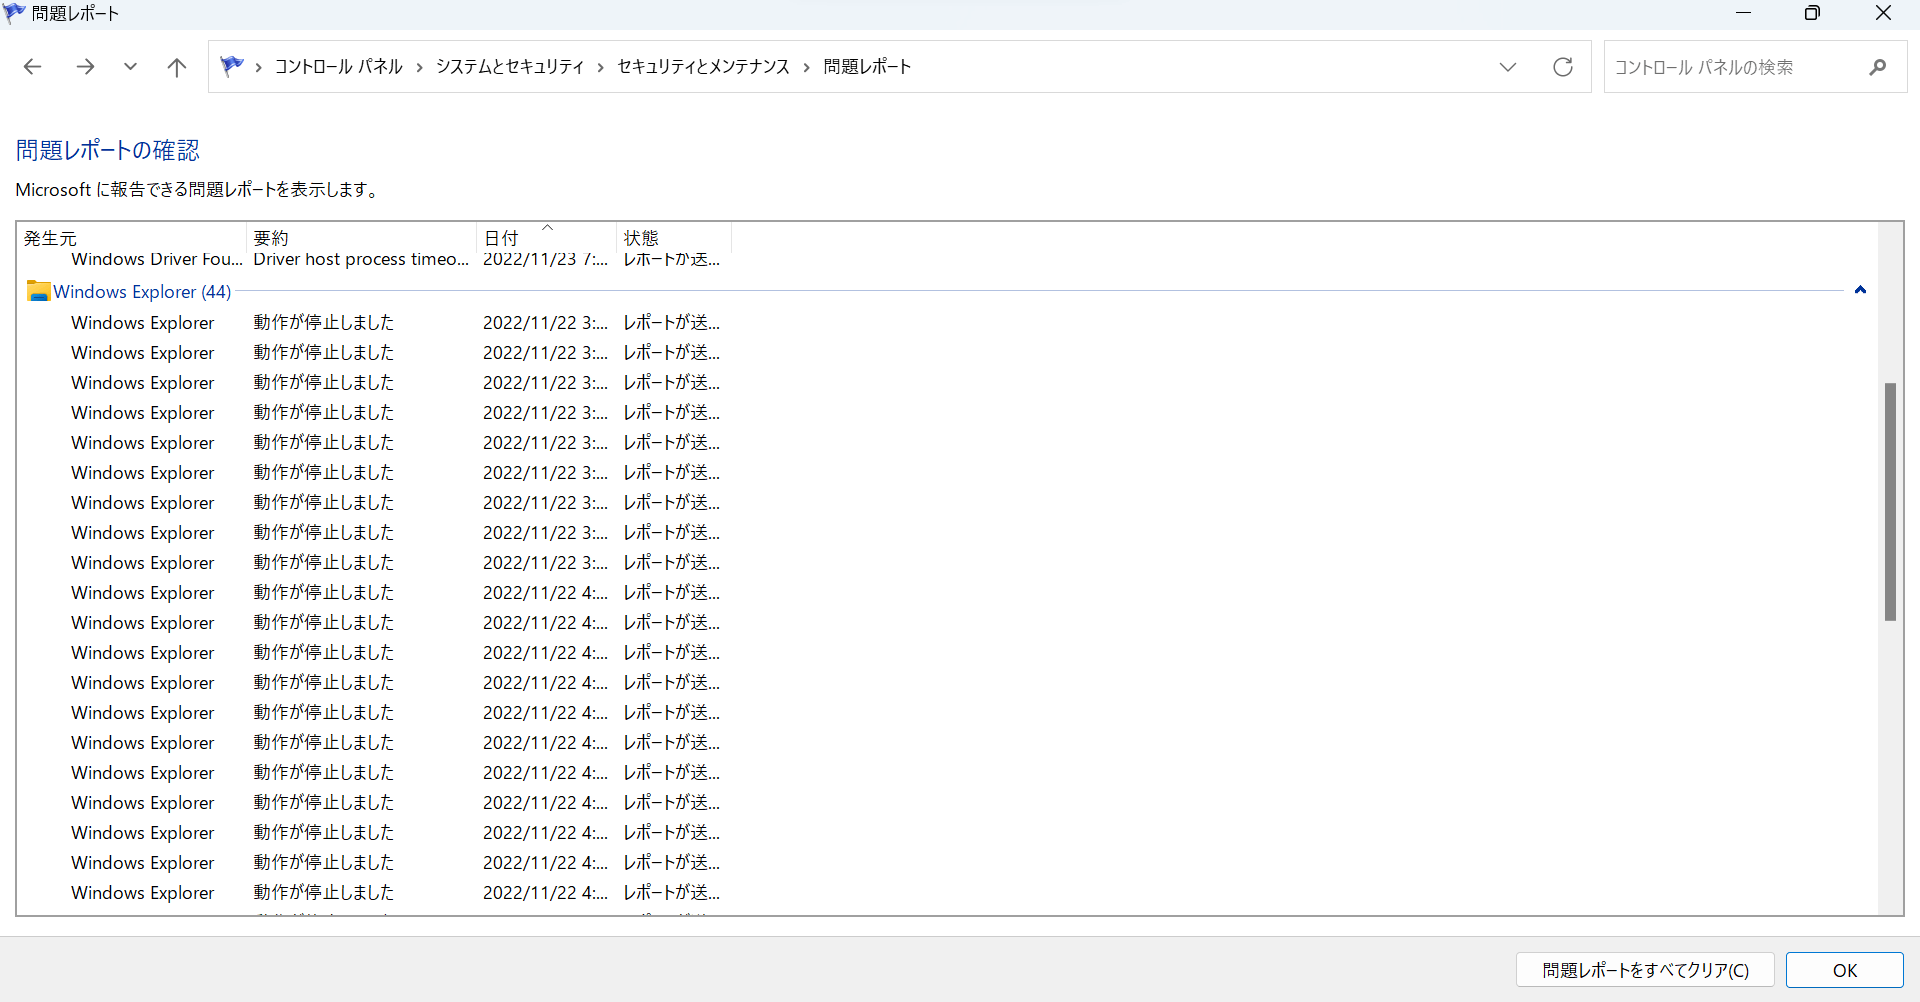Select the Windows Explorer (44) group header
Image resolution: width=1920 pixels, height=1002 pixels.
tap(142, 292)
